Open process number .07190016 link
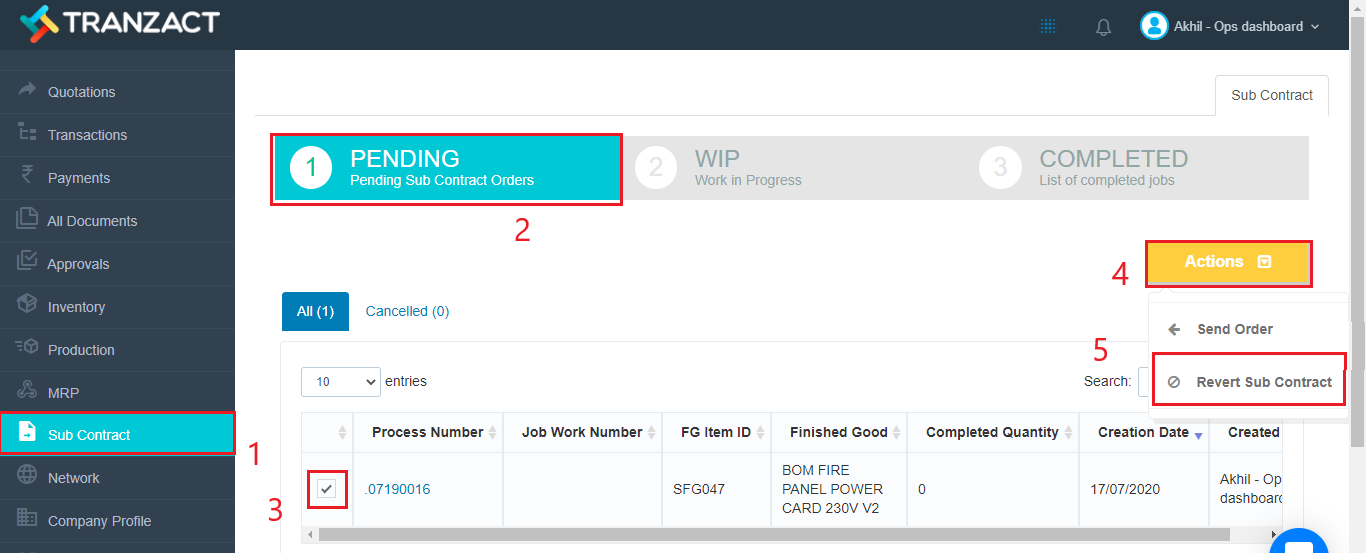1366x553 pixels. (397, 489)
